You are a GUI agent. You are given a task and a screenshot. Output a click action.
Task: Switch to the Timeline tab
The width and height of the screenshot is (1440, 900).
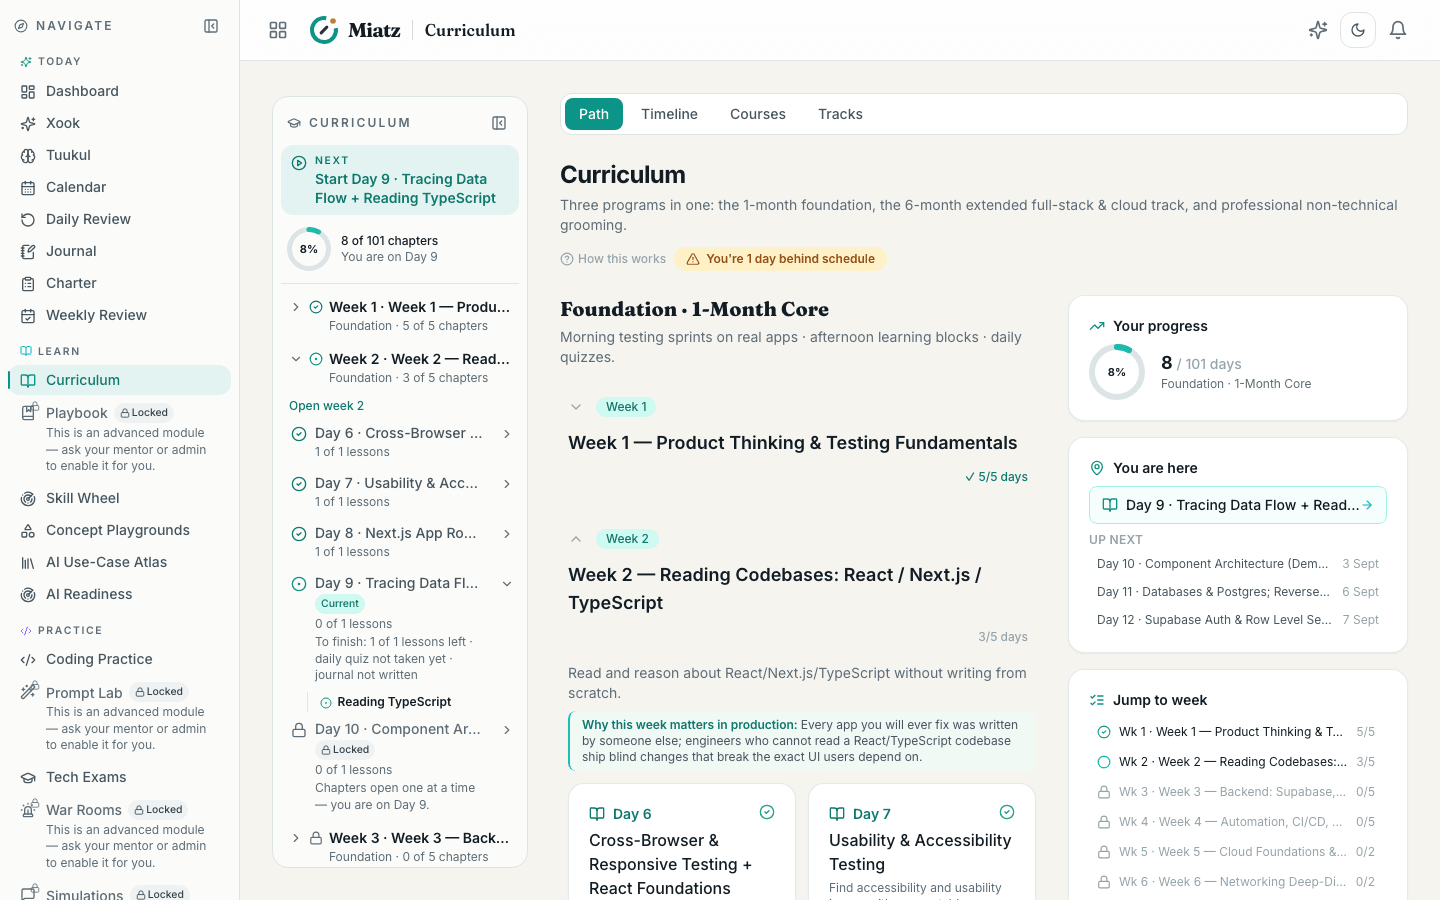[669, 114]
